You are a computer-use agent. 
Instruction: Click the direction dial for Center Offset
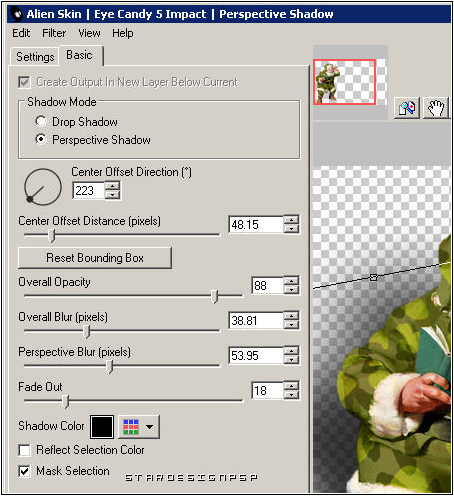tap(43, 187)
